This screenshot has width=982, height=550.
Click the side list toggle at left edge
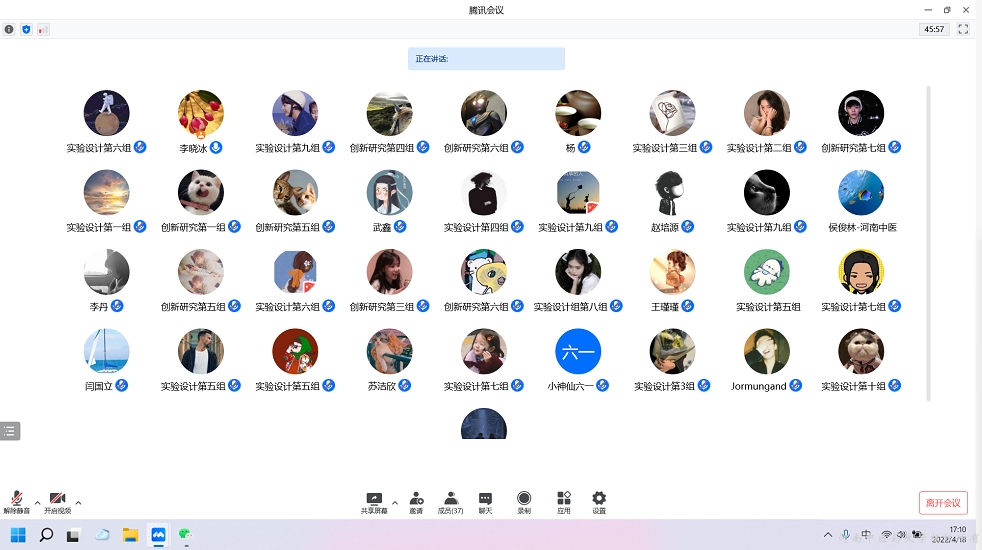pyautogui.click(x=10, y=431)
